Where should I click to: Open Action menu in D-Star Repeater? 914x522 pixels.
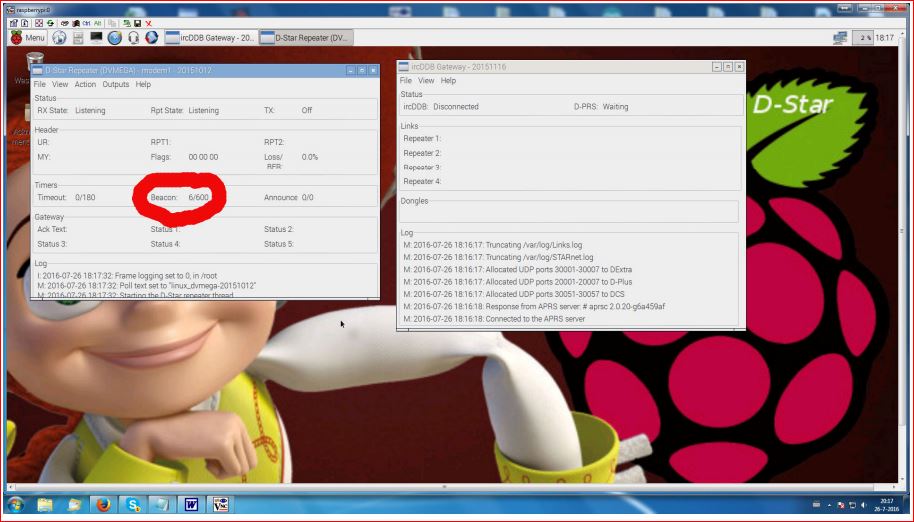(x=85, y=84)
